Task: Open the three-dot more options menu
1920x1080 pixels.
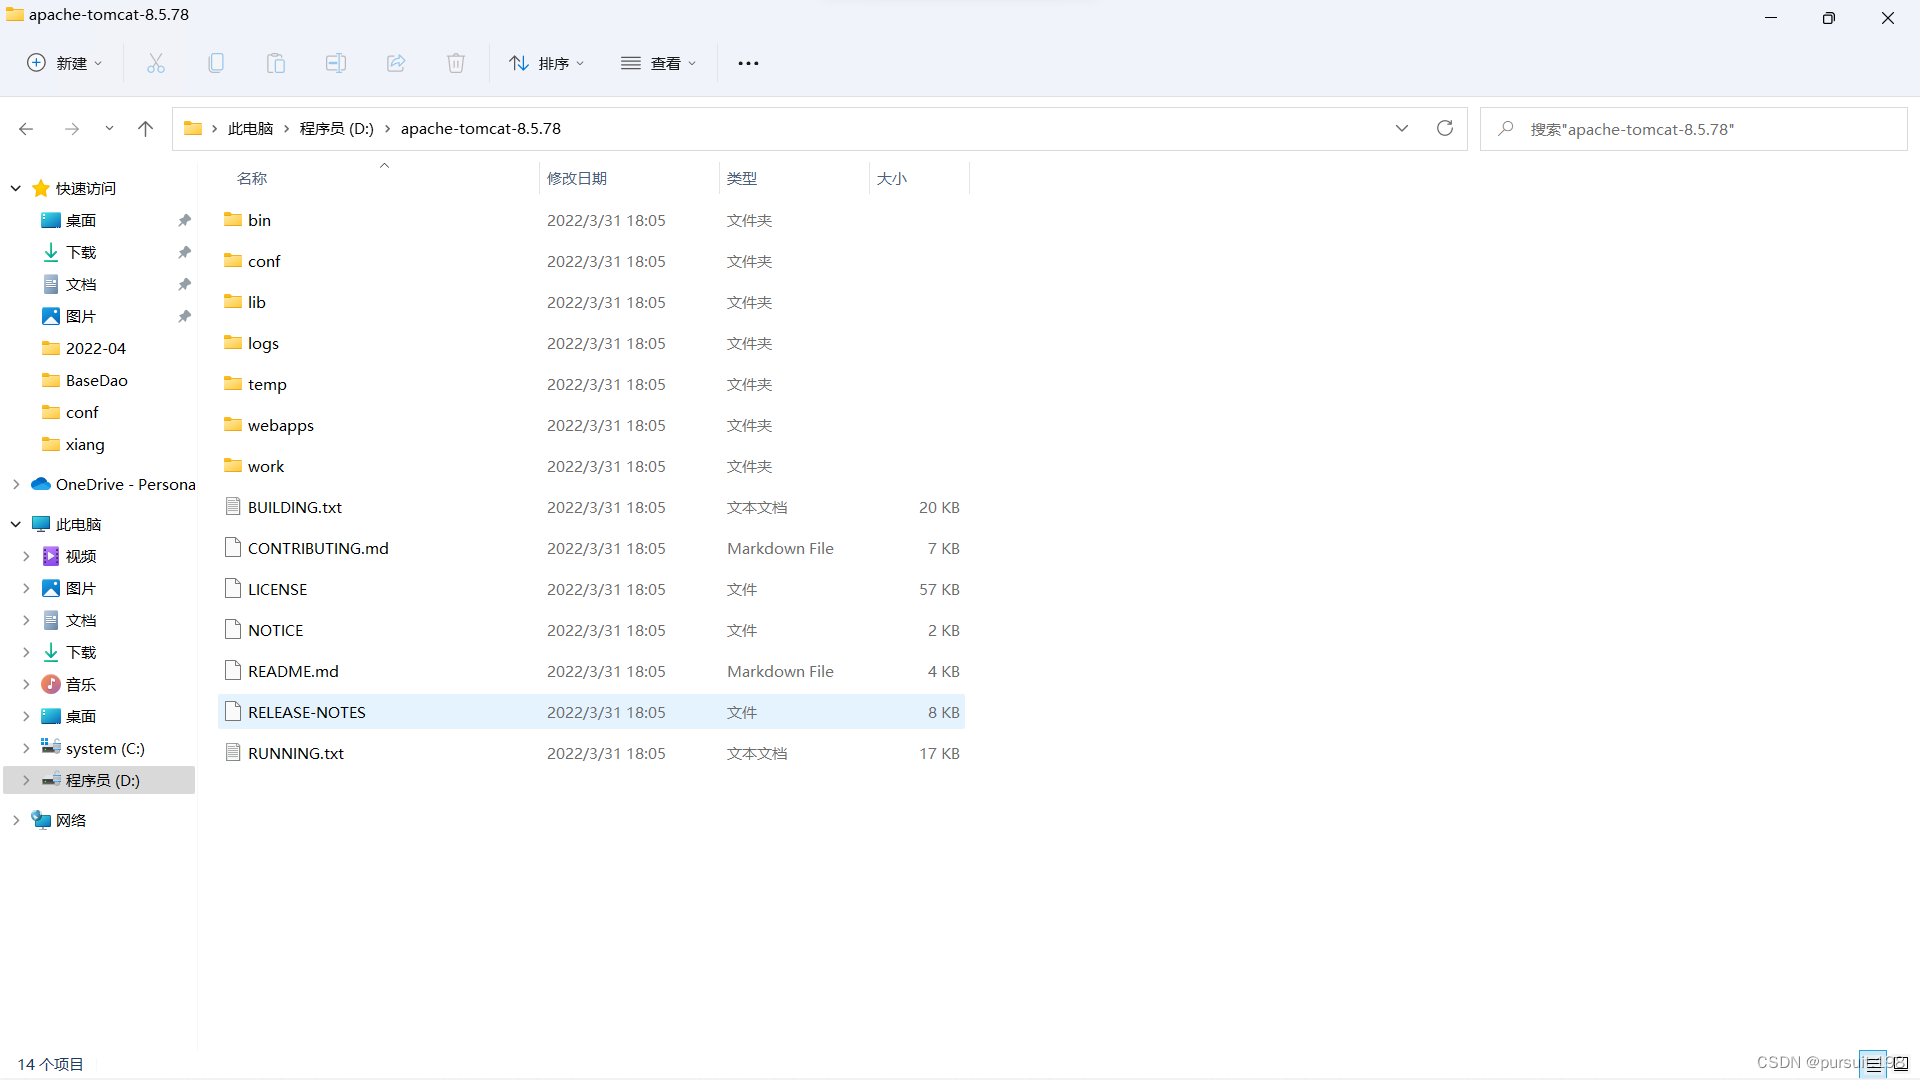Action: [748, 63]
